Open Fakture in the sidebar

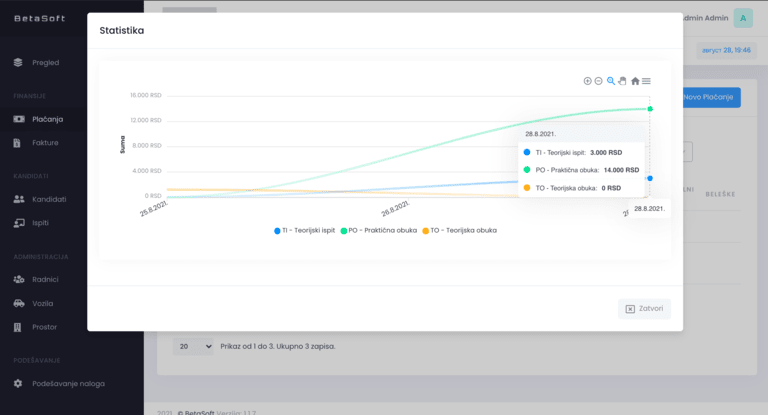pyautogui.click(x=46, y=143)
